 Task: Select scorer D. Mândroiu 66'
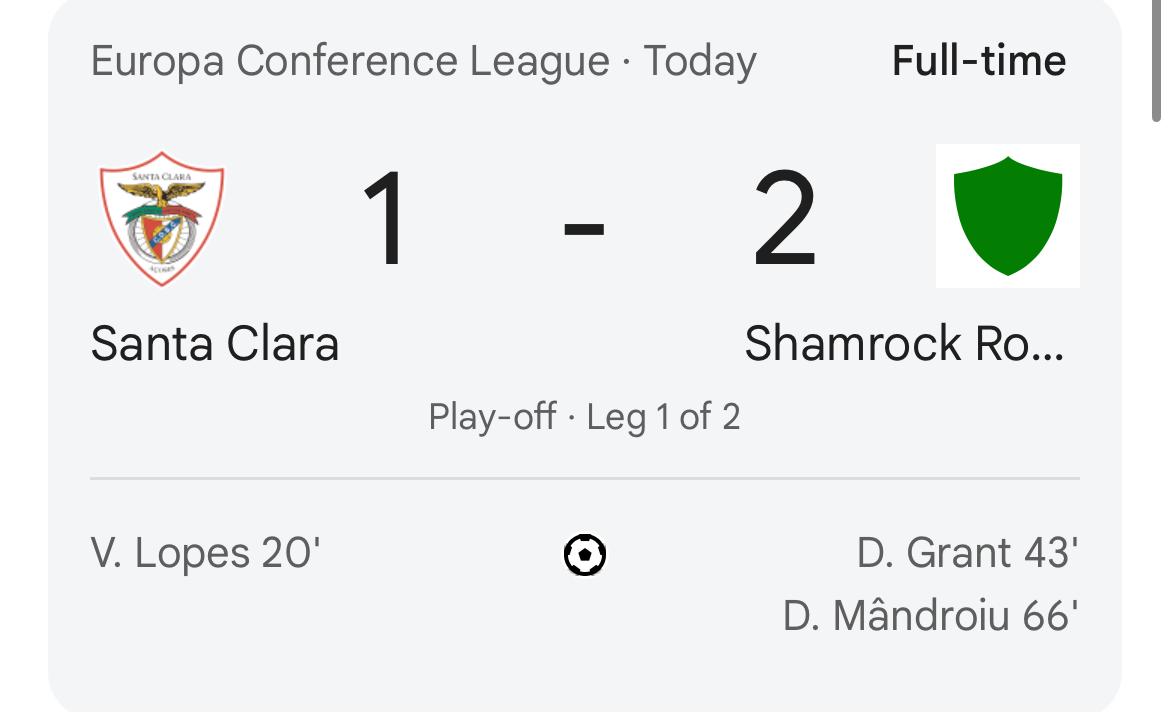pyautogui.click(x=930, y=616)
